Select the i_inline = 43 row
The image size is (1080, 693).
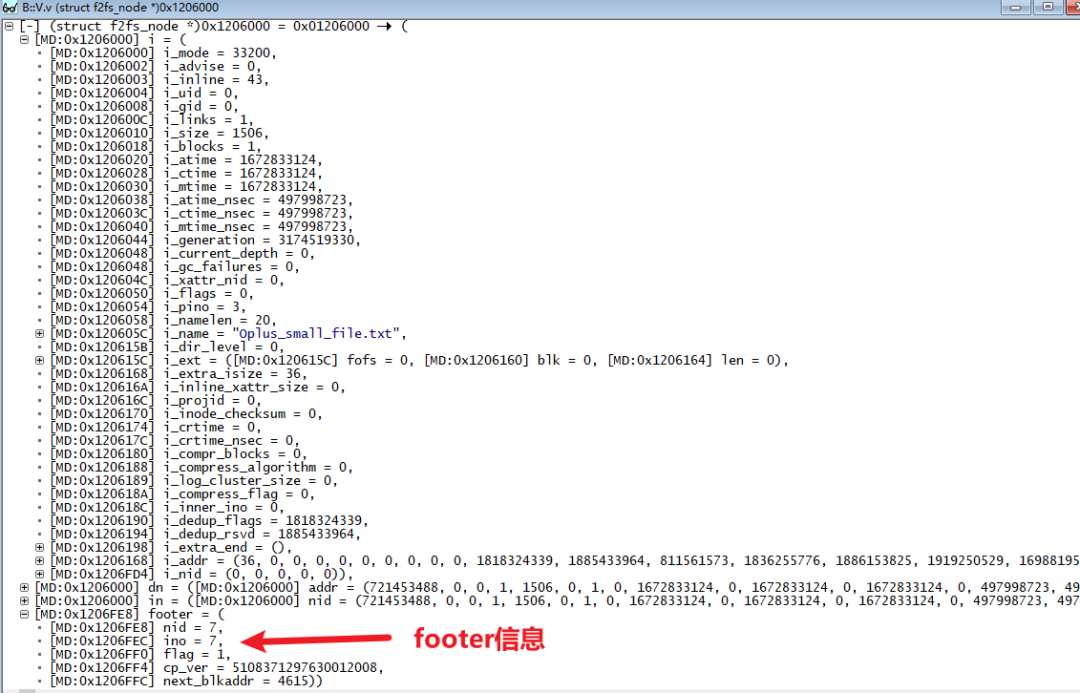tap(159, 80)
